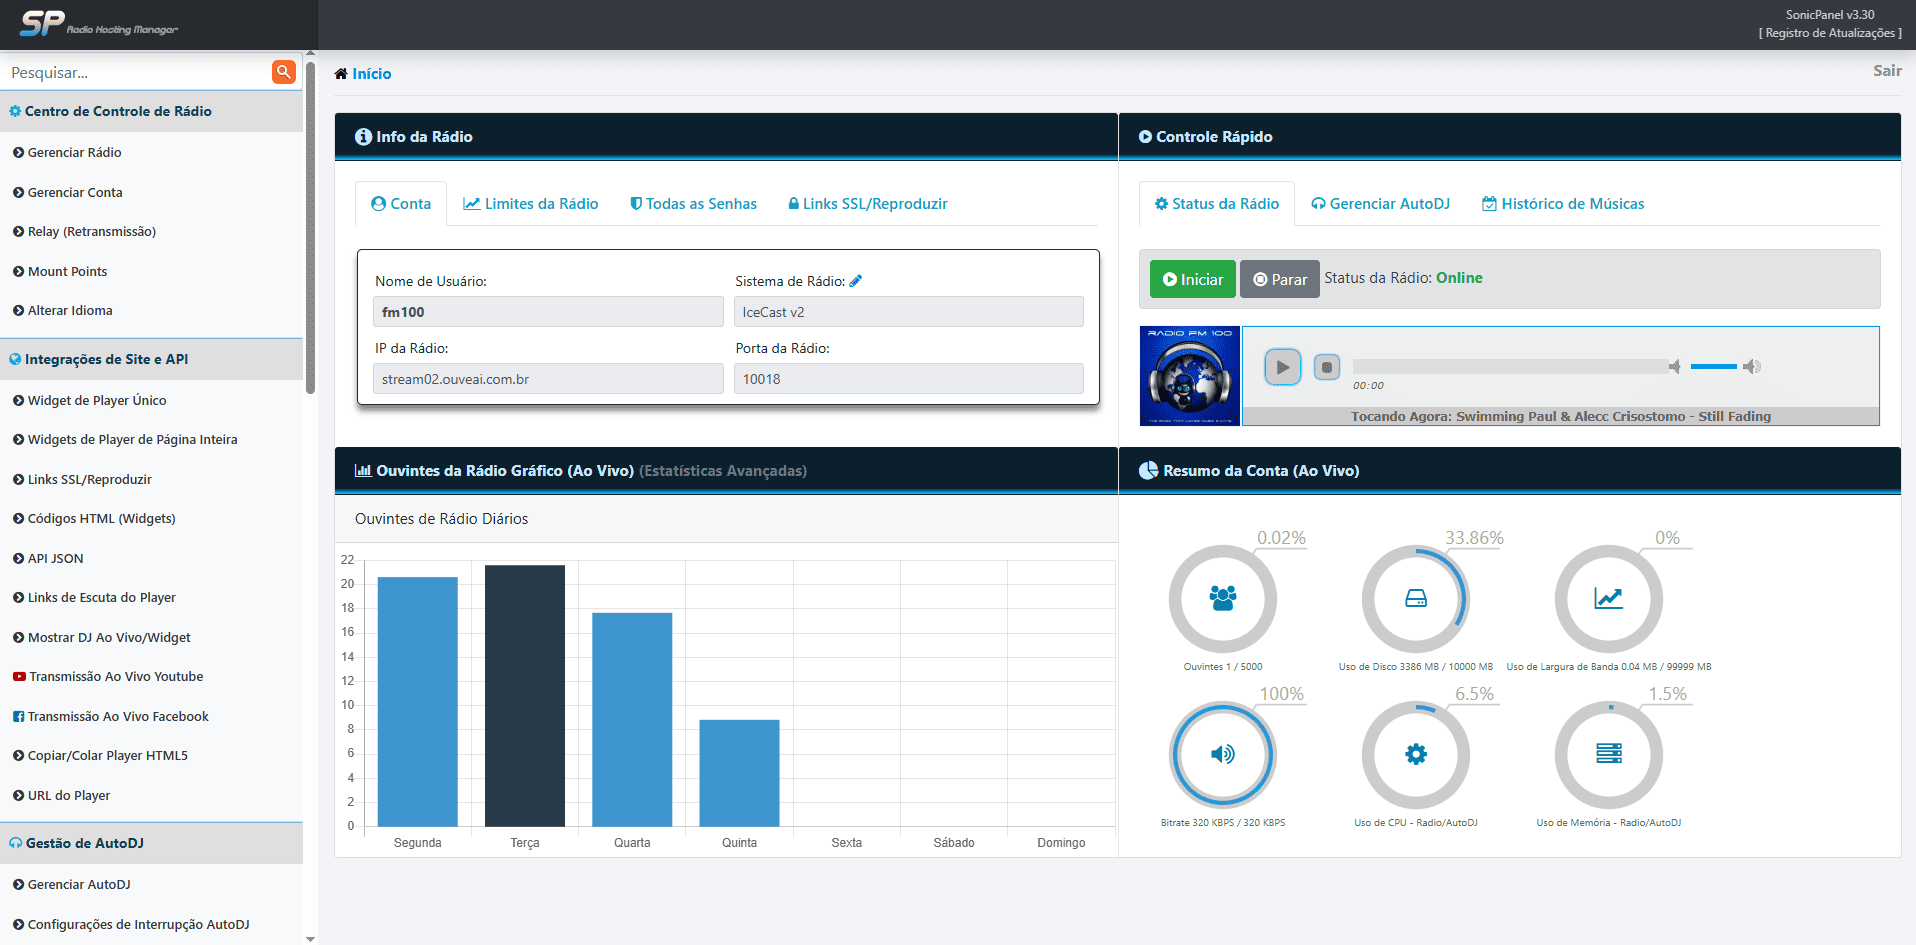
Task: Stop the player with the stop button
Action: tap(1327, 367)
